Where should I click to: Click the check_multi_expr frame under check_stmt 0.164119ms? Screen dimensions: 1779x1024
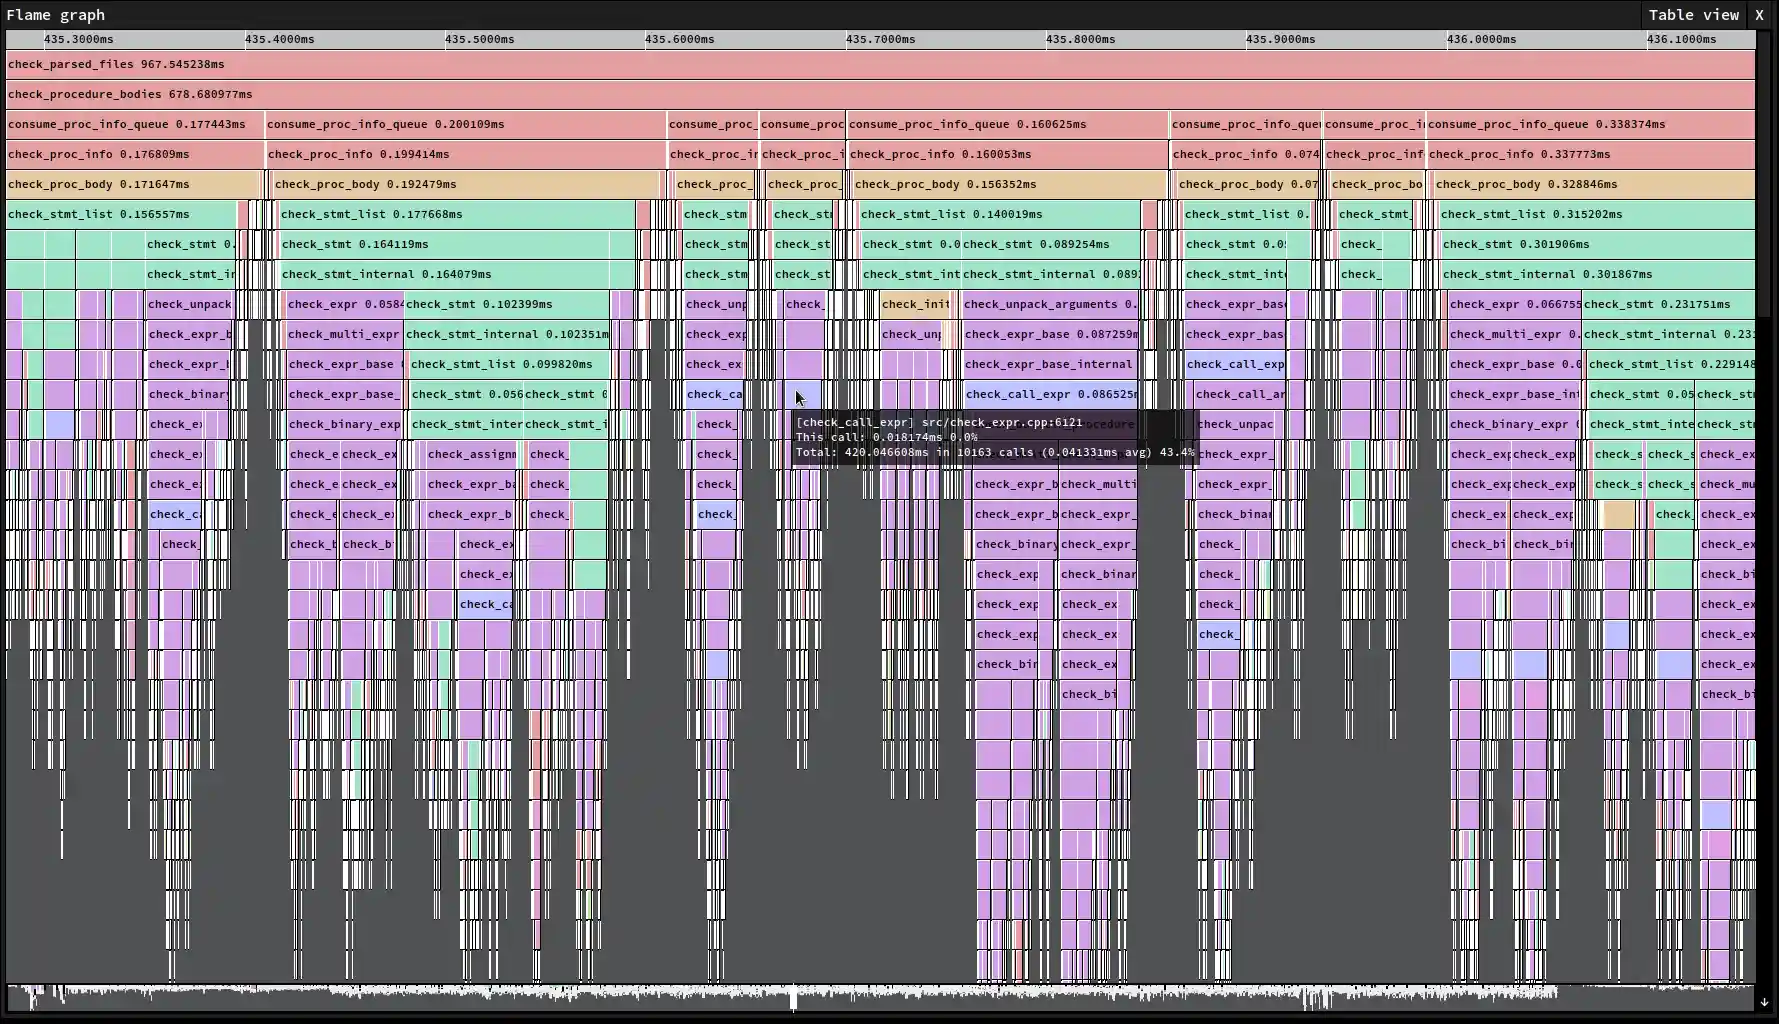pos(344,334)
